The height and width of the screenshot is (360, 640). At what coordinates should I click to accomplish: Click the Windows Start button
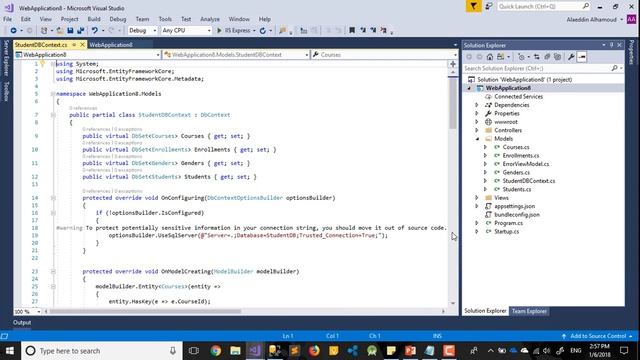click(x=10, y=351)
